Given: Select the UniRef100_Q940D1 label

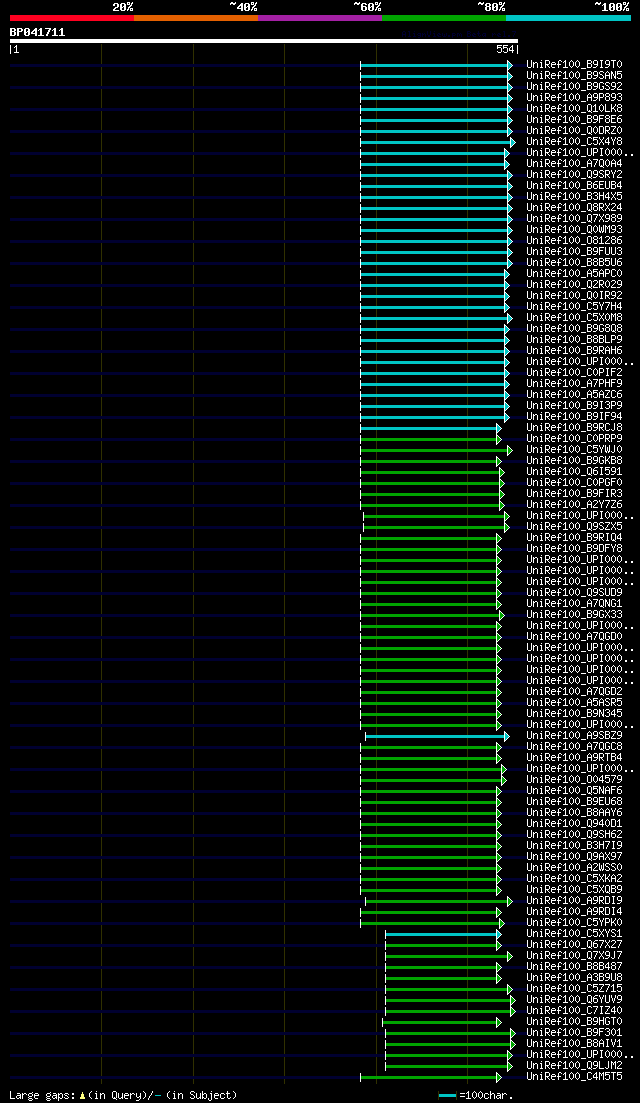Looking at the screenshot, I should (574, 823).
